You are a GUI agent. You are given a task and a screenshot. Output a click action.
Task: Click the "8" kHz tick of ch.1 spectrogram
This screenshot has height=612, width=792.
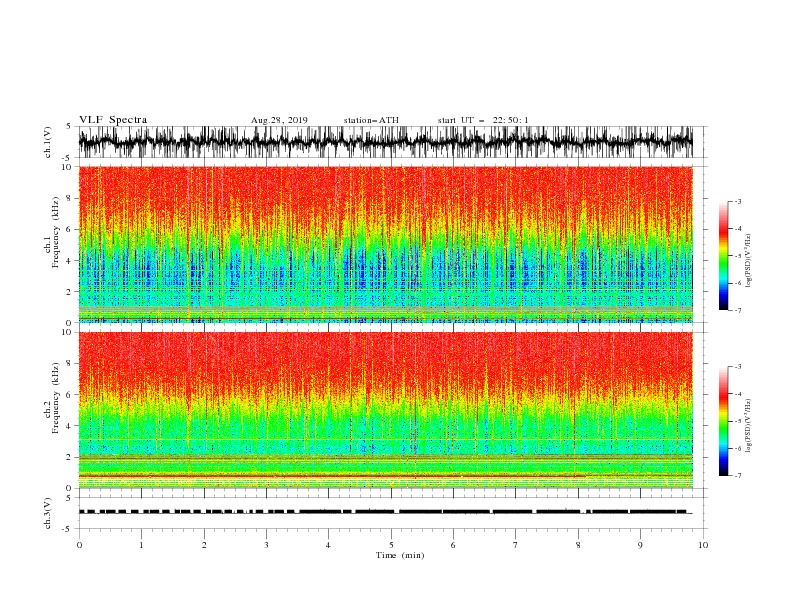(70, 198)
